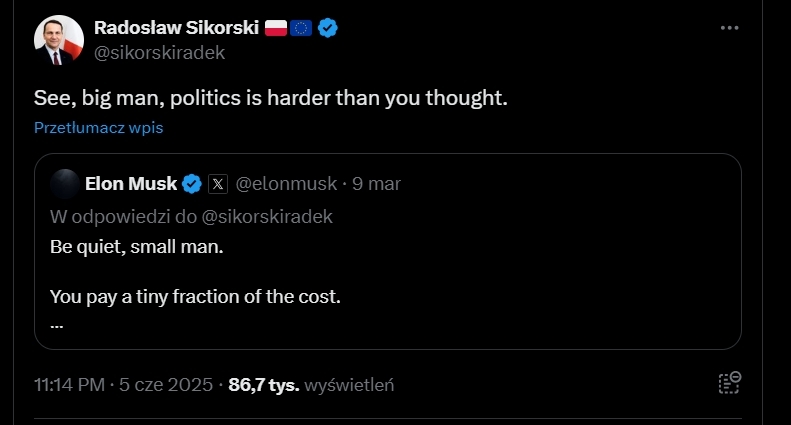This screenshot has height=425, width=791.
Task: Click the X affiliation badge beside Elon Musk
Action: (x=218, y=184)
